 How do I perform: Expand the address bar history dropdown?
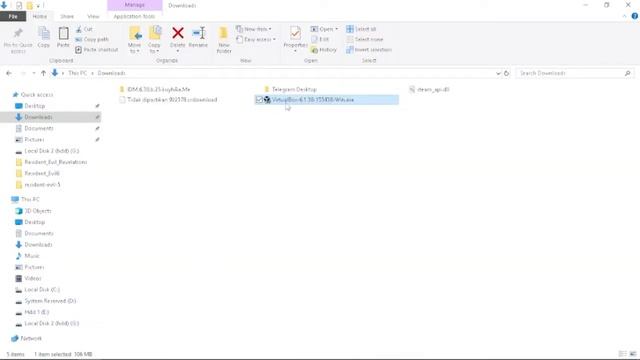(498, 73)
